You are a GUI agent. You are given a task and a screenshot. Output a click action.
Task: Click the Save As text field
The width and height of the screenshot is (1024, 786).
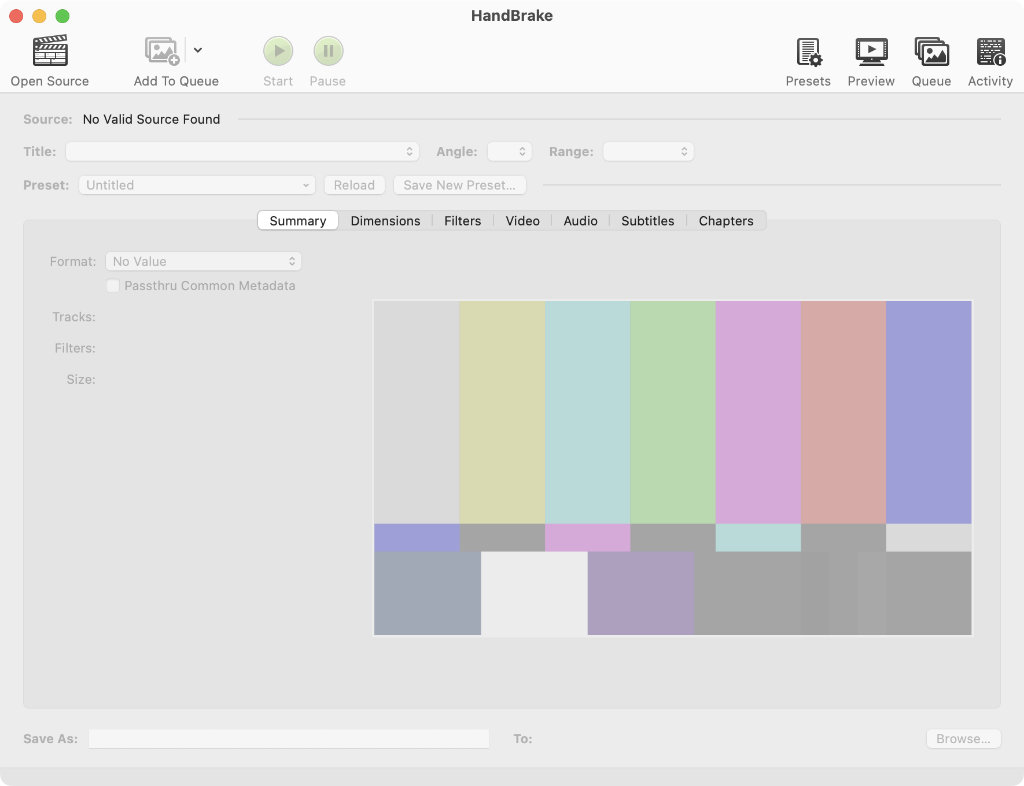click(x=288, y=739)
